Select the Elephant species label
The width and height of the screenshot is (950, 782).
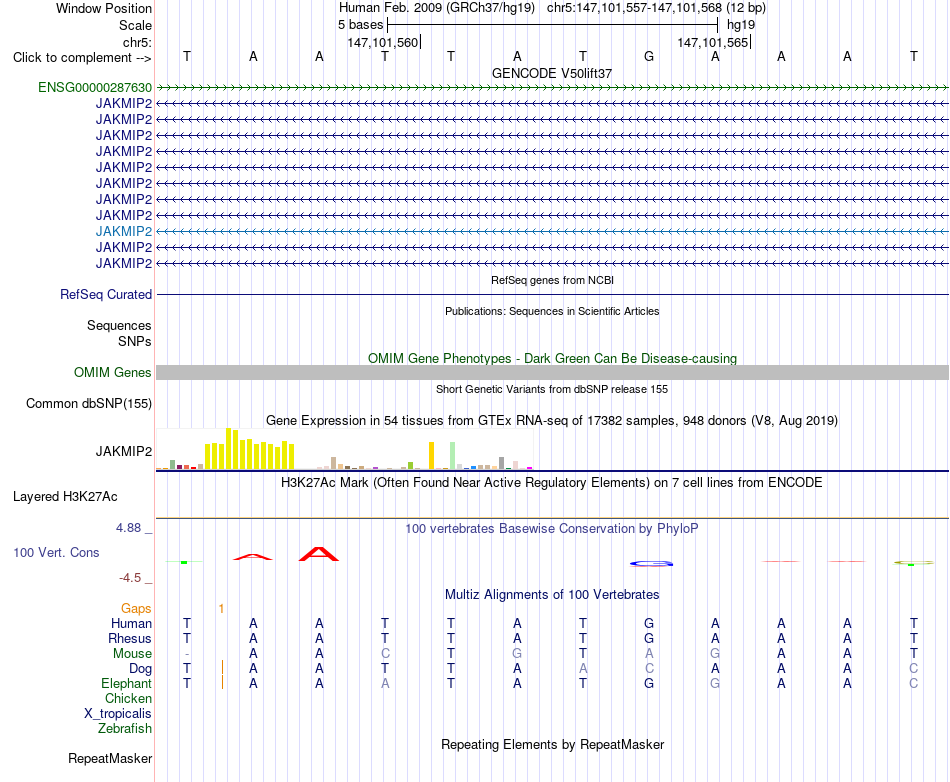127,683
